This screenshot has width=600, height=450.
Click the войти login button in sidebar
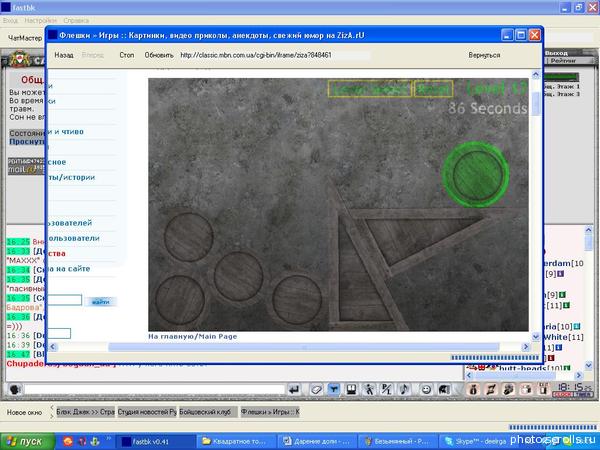click(101, 302)
